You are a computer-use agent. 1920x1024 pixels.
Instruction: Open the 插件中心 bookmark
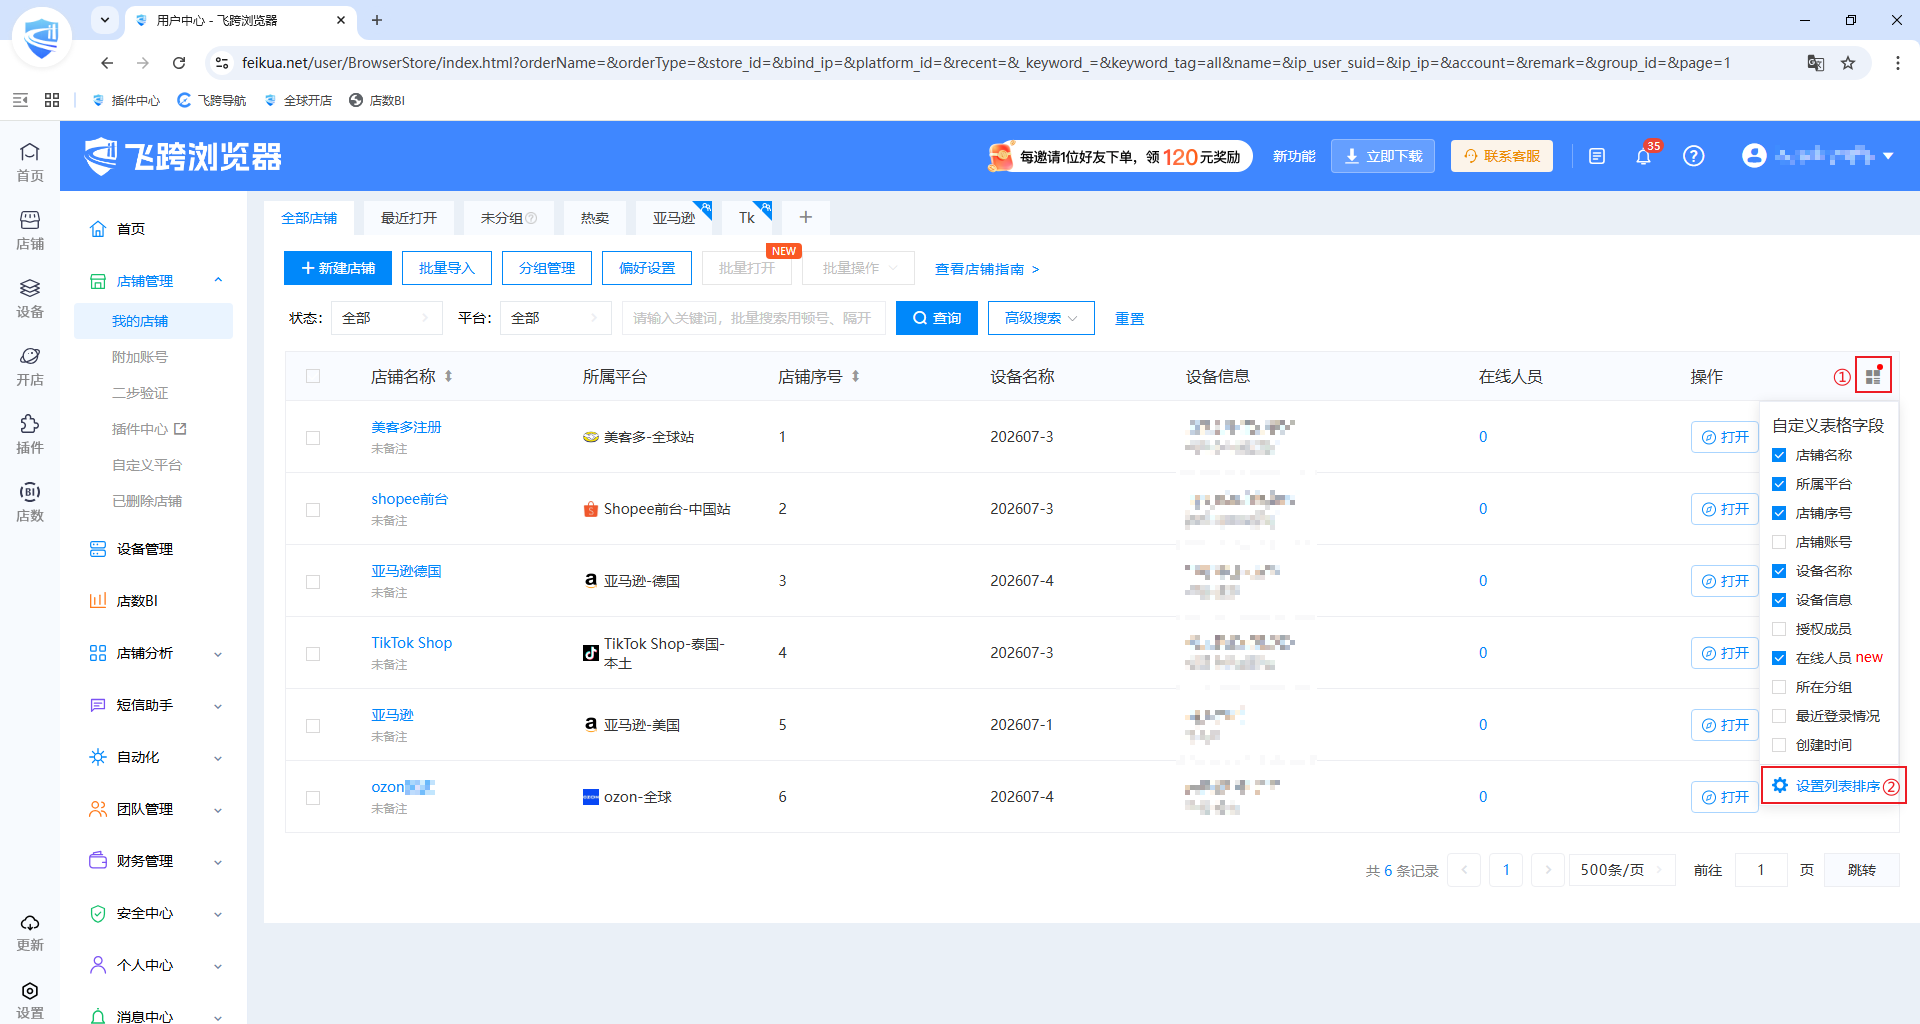pos(126,100)
